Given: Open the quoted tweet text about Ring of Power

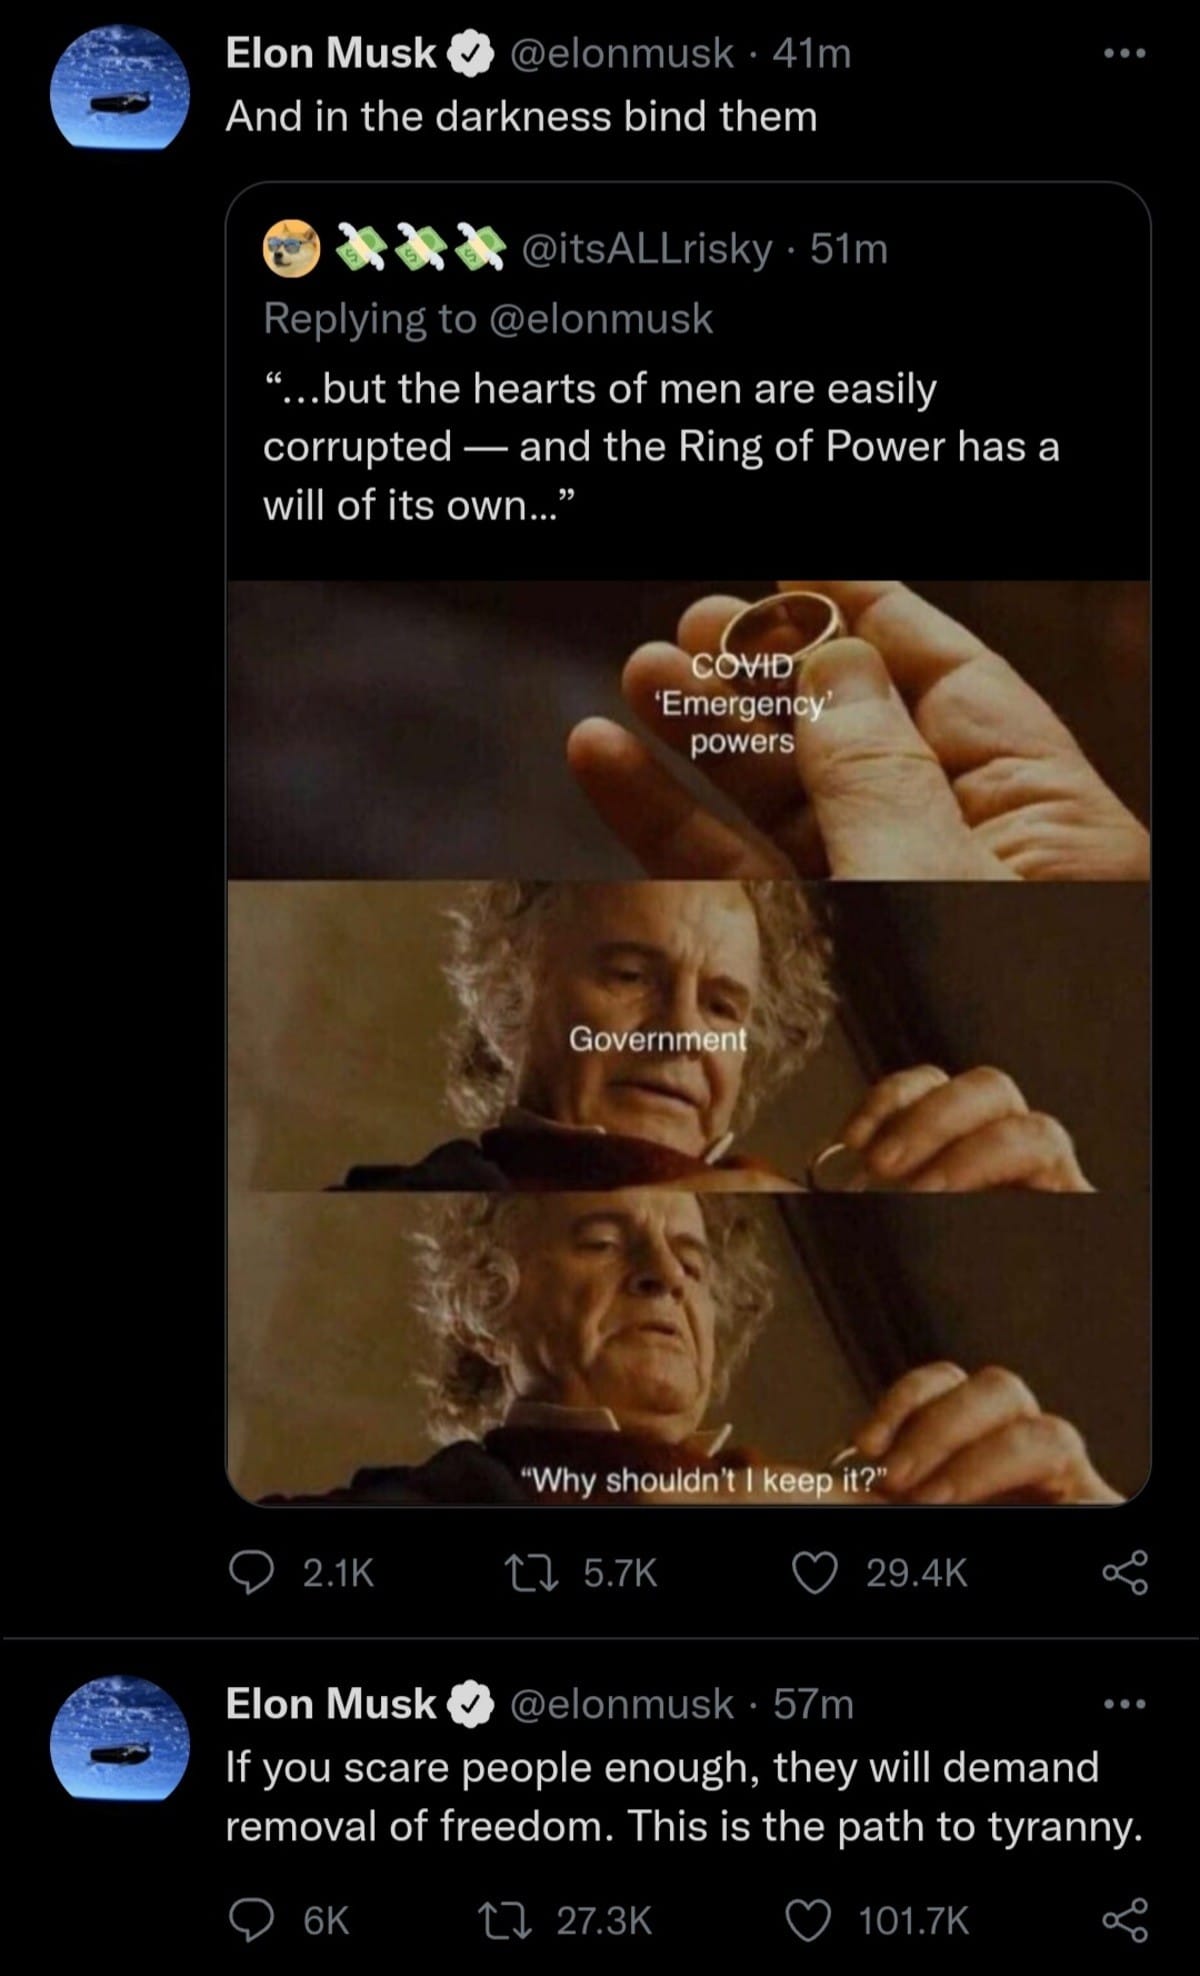Looking at the screenshot, I should (x=661, y=446).
